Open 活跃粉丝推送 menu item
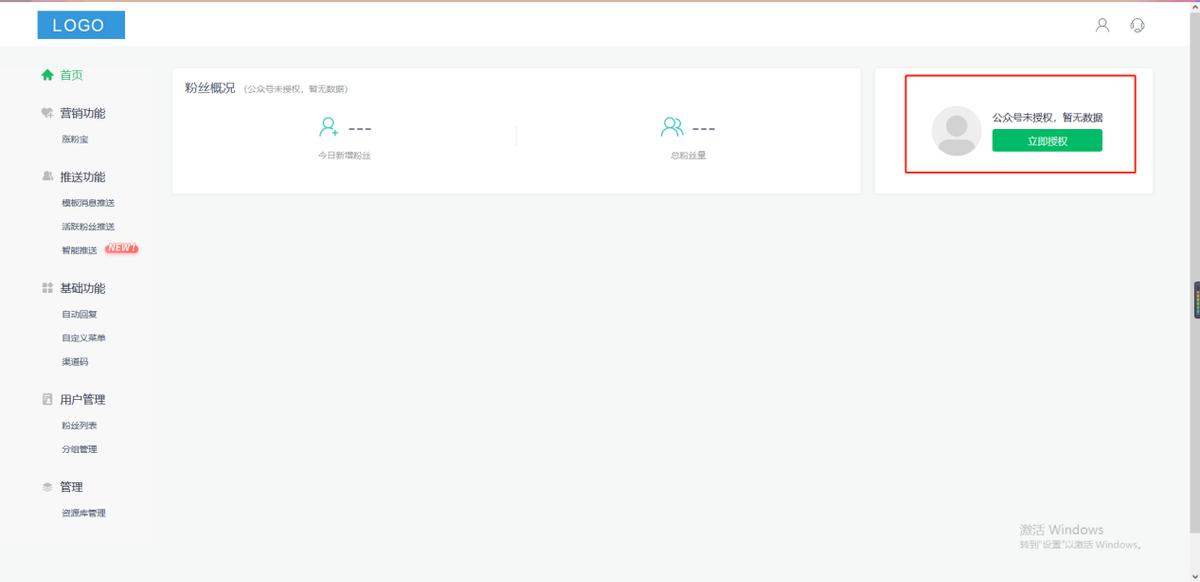Viewport: 1200px width, 582px height. coord(88,227)
